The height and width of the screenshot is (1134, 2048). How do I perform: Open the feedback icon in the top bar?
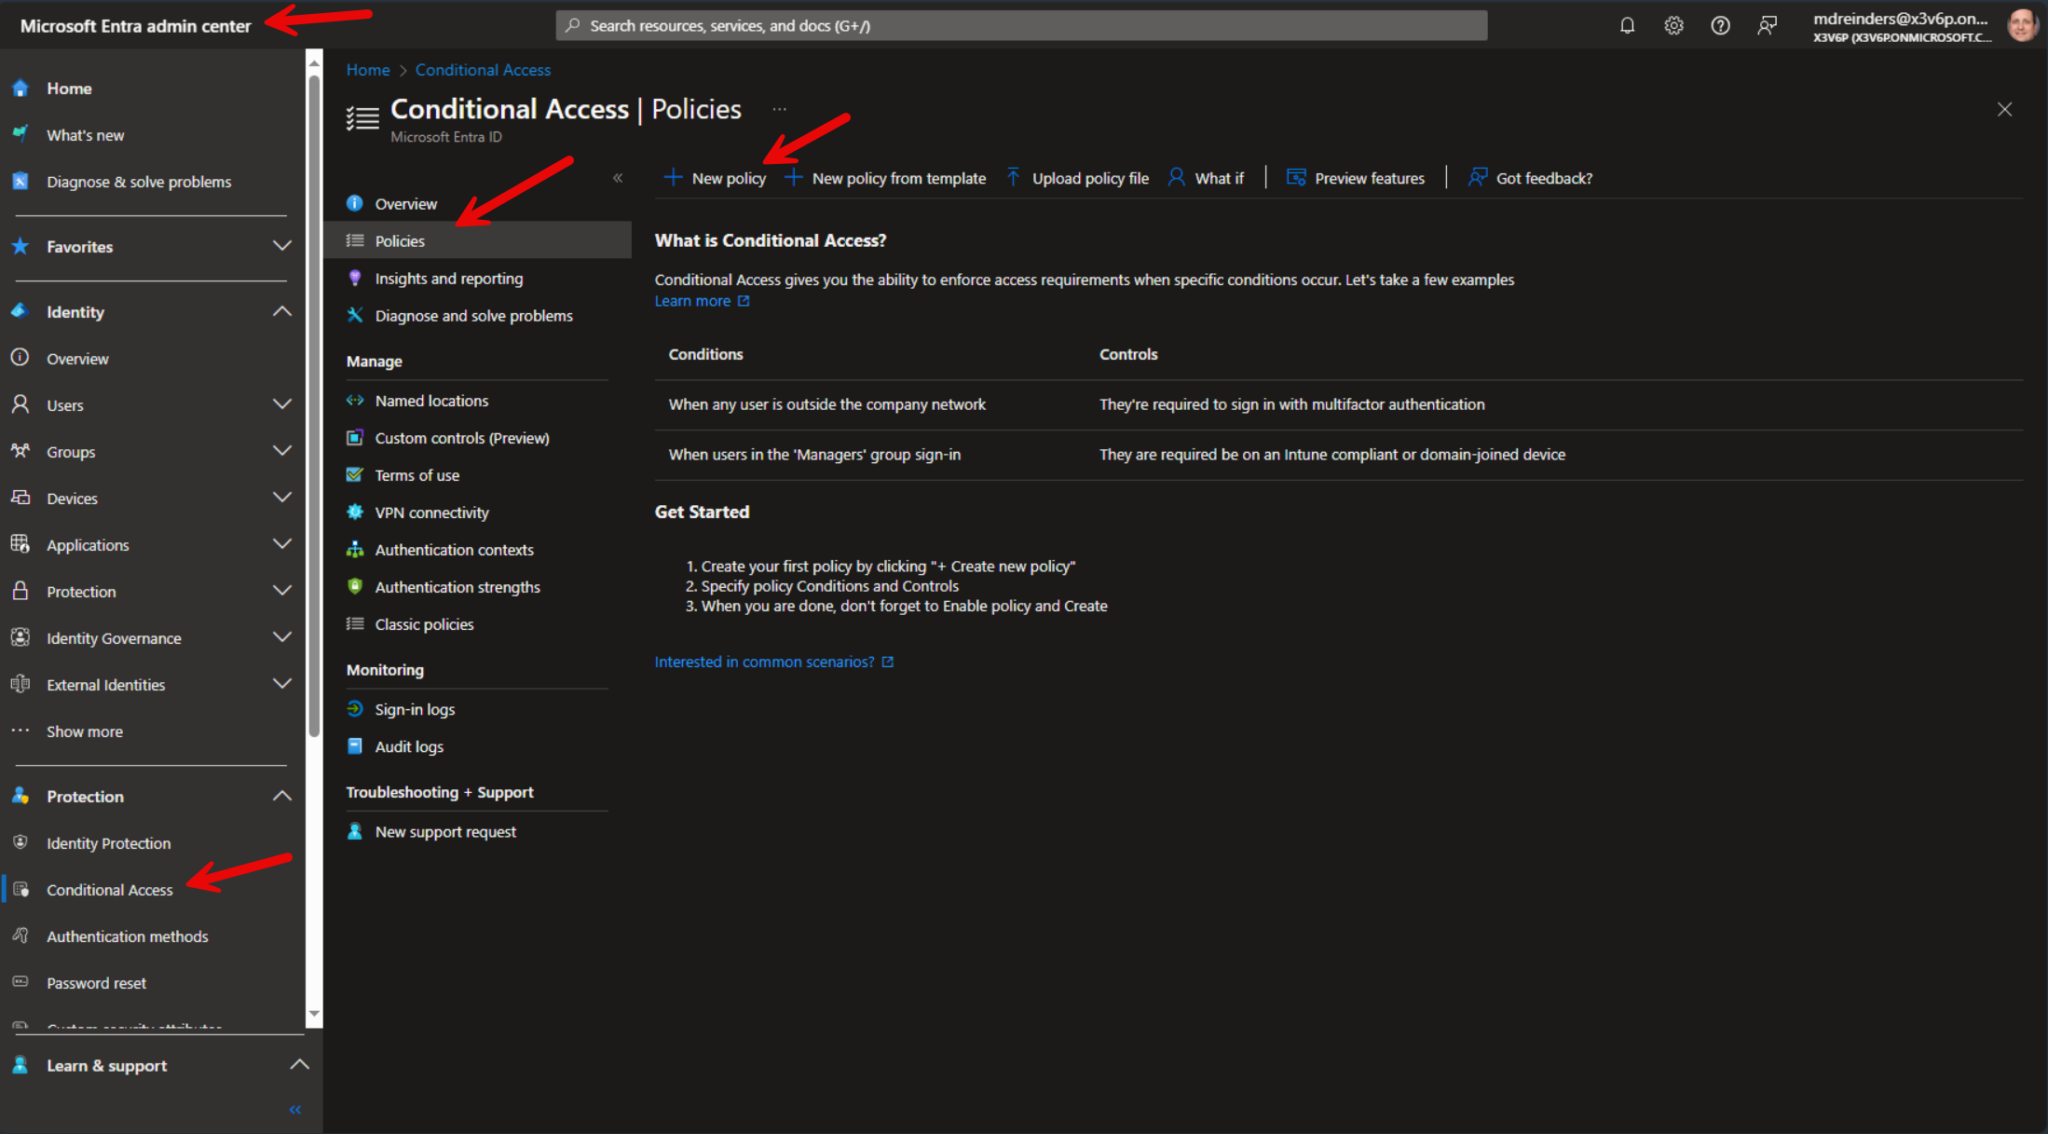1767,25
